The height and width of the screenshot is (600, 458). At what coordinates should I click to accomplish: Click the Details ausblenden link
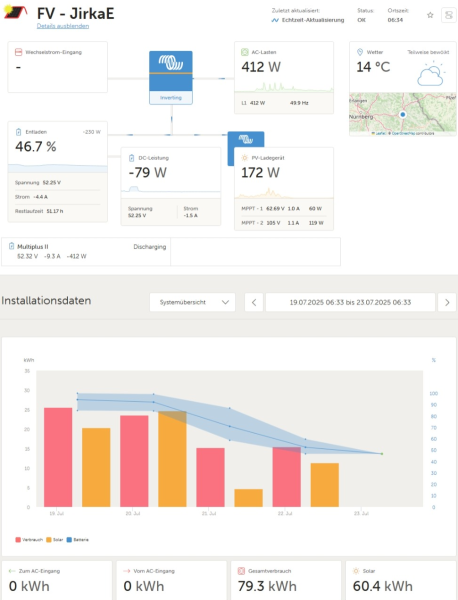pyautogui.click(x=63, y=26)
